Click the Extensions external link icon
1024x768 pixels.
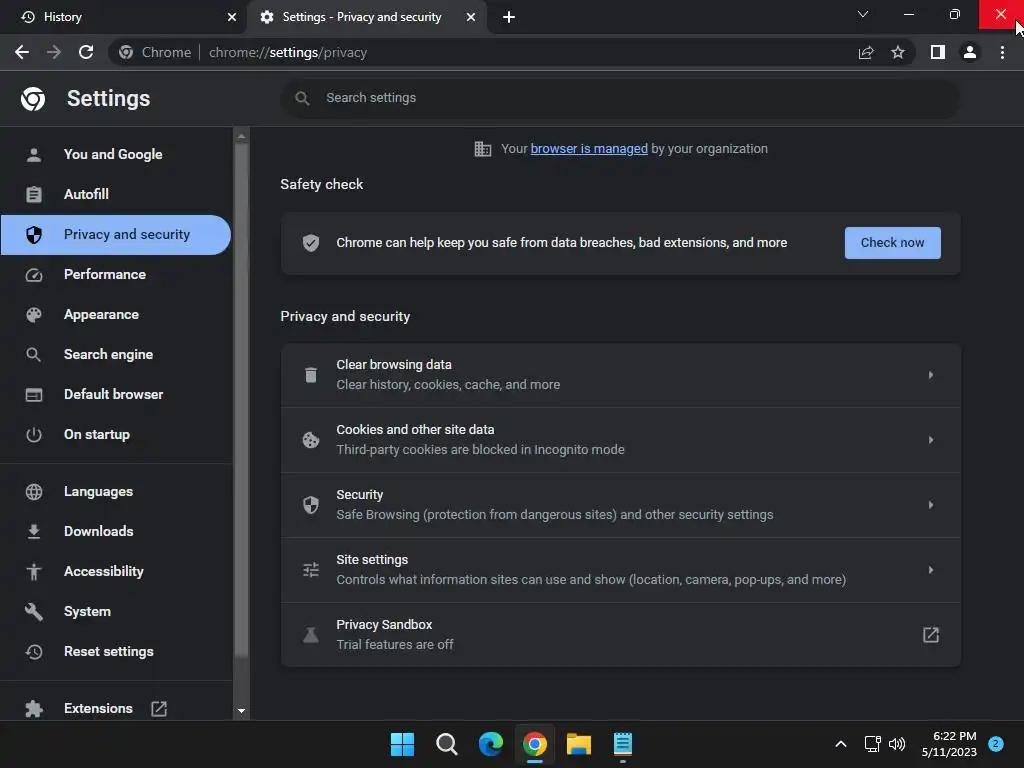click(x=159, y=709)
